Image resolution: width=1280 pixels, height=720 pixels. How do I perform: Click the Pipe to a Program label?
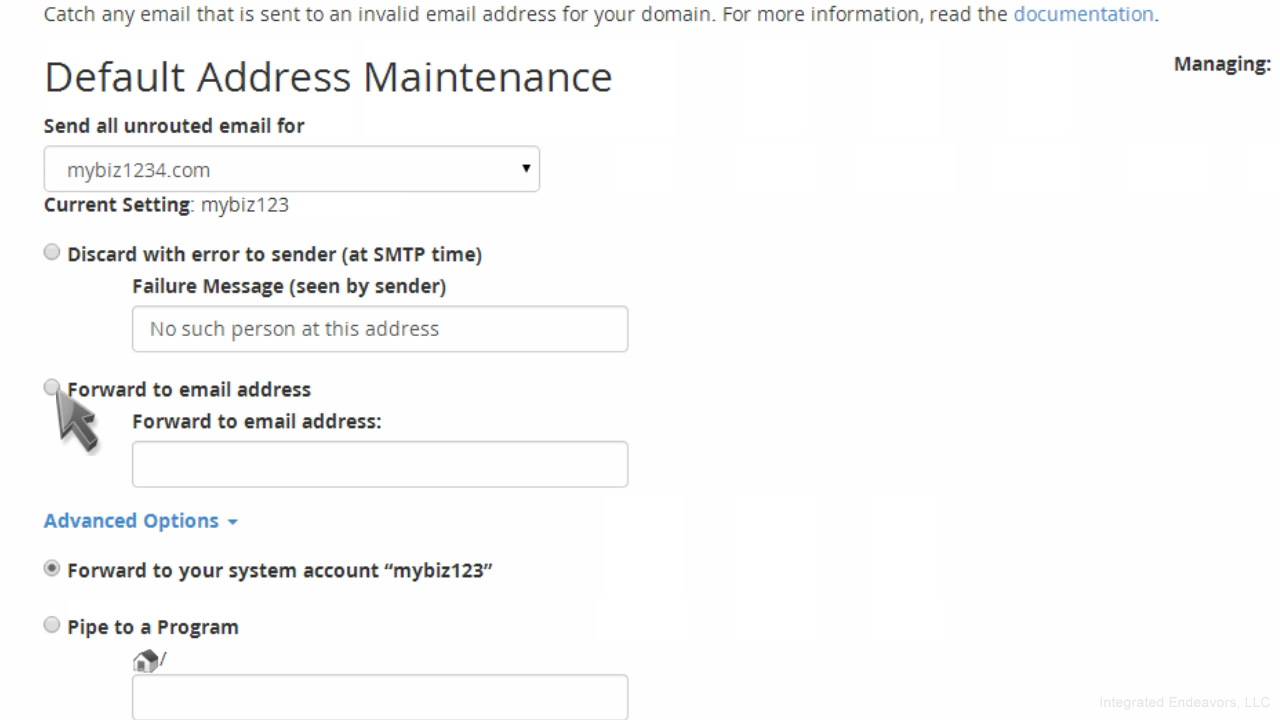(x=153, y=627)
